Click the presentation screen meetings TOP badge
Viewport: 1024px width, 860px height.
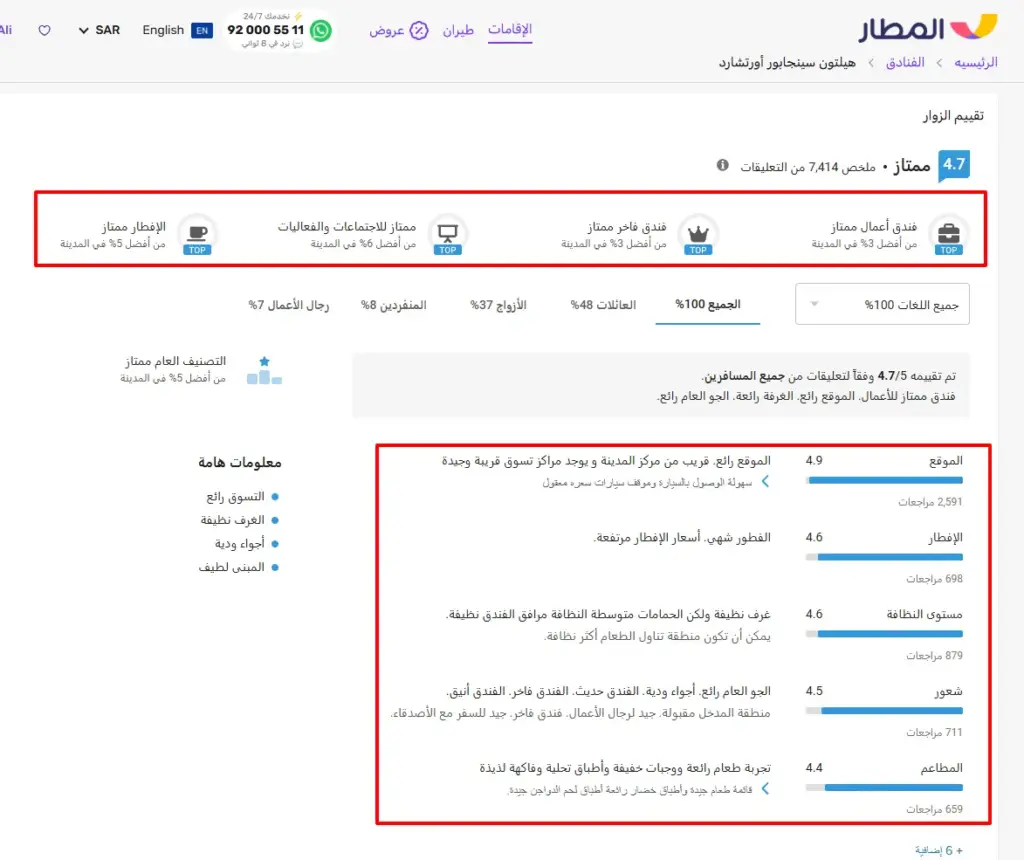(x=447, y=234)
